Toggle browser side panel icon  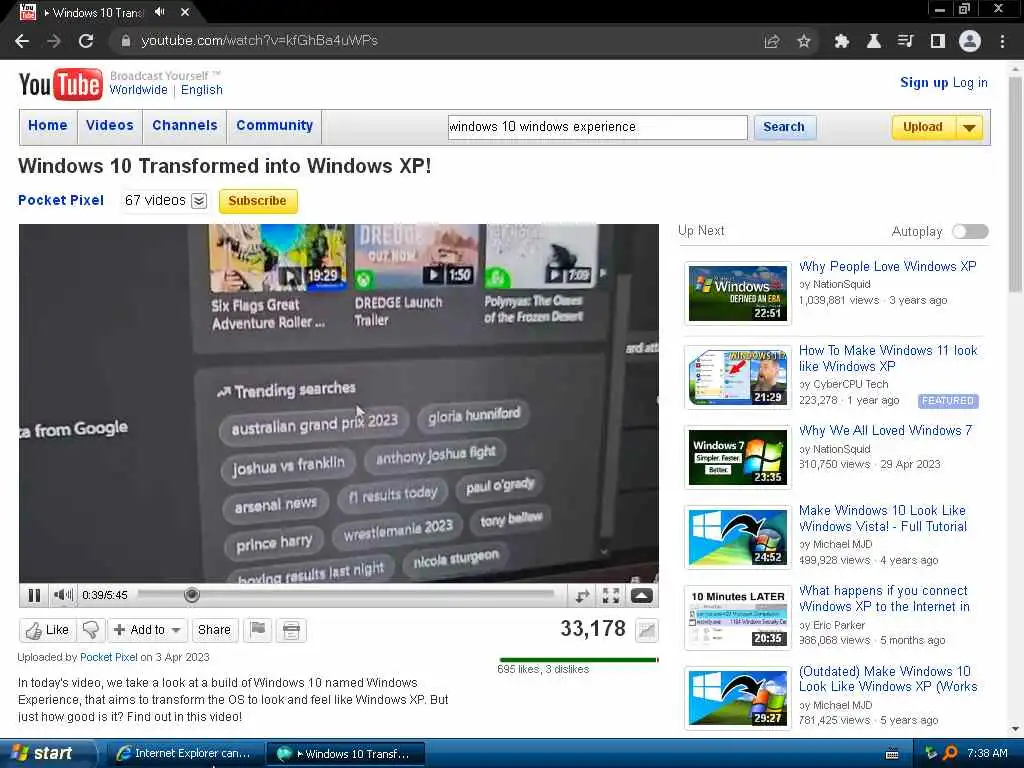938,41
